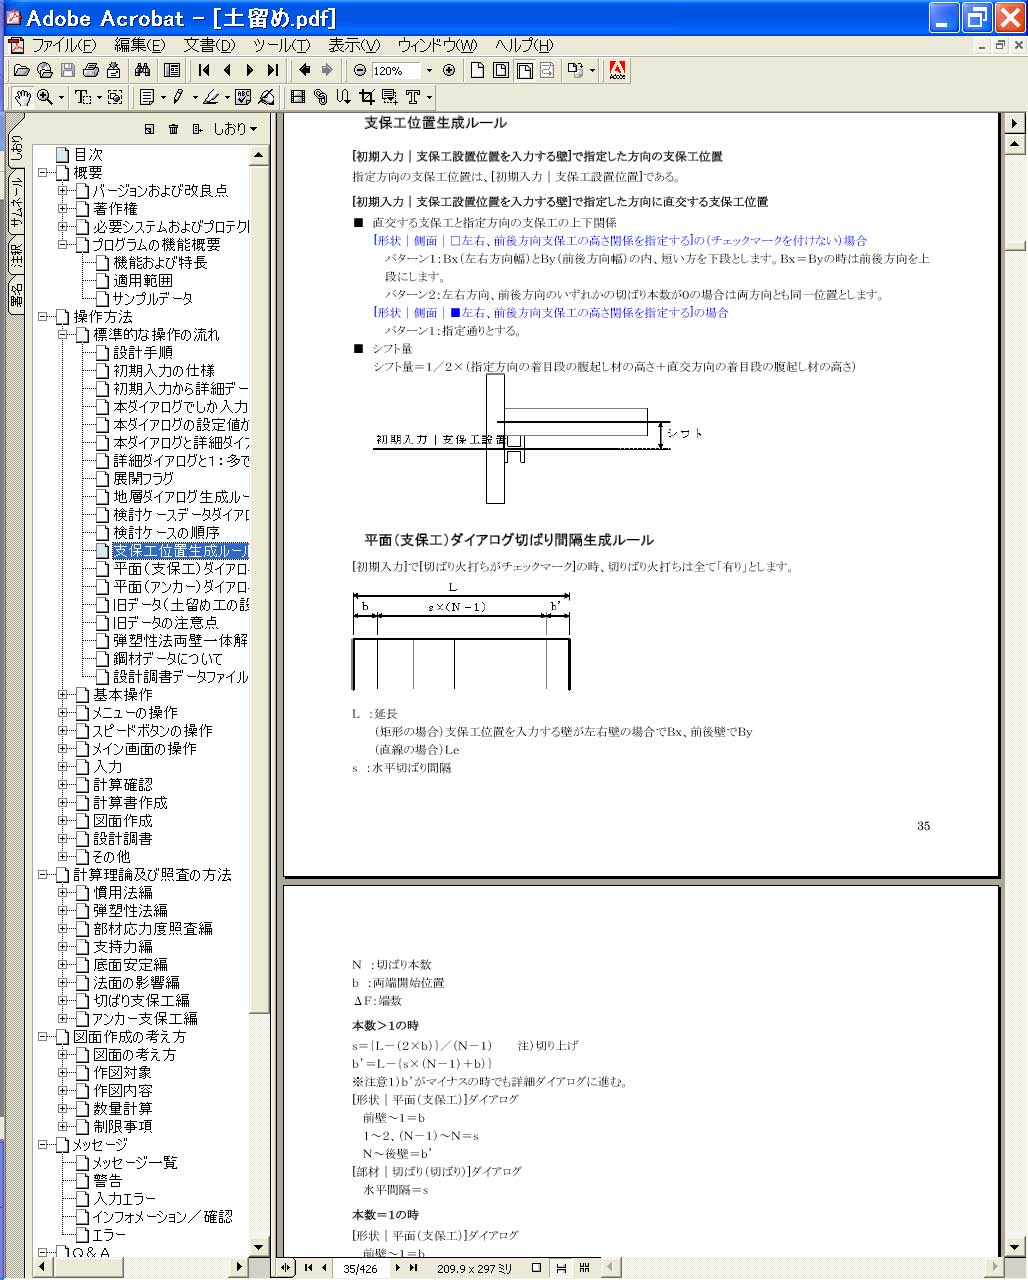Click the Open file folder icon

[21, 70]
